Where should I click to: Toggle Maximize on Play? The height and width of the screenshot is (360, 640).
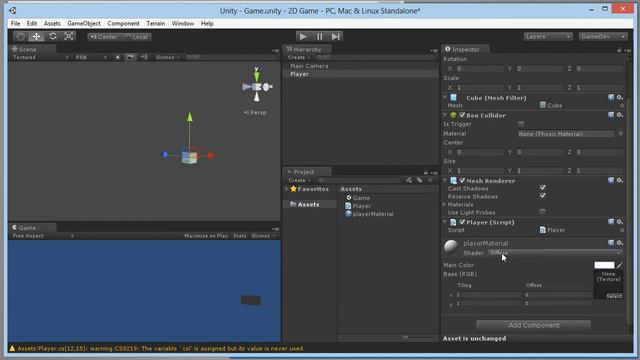pos(206,236)
